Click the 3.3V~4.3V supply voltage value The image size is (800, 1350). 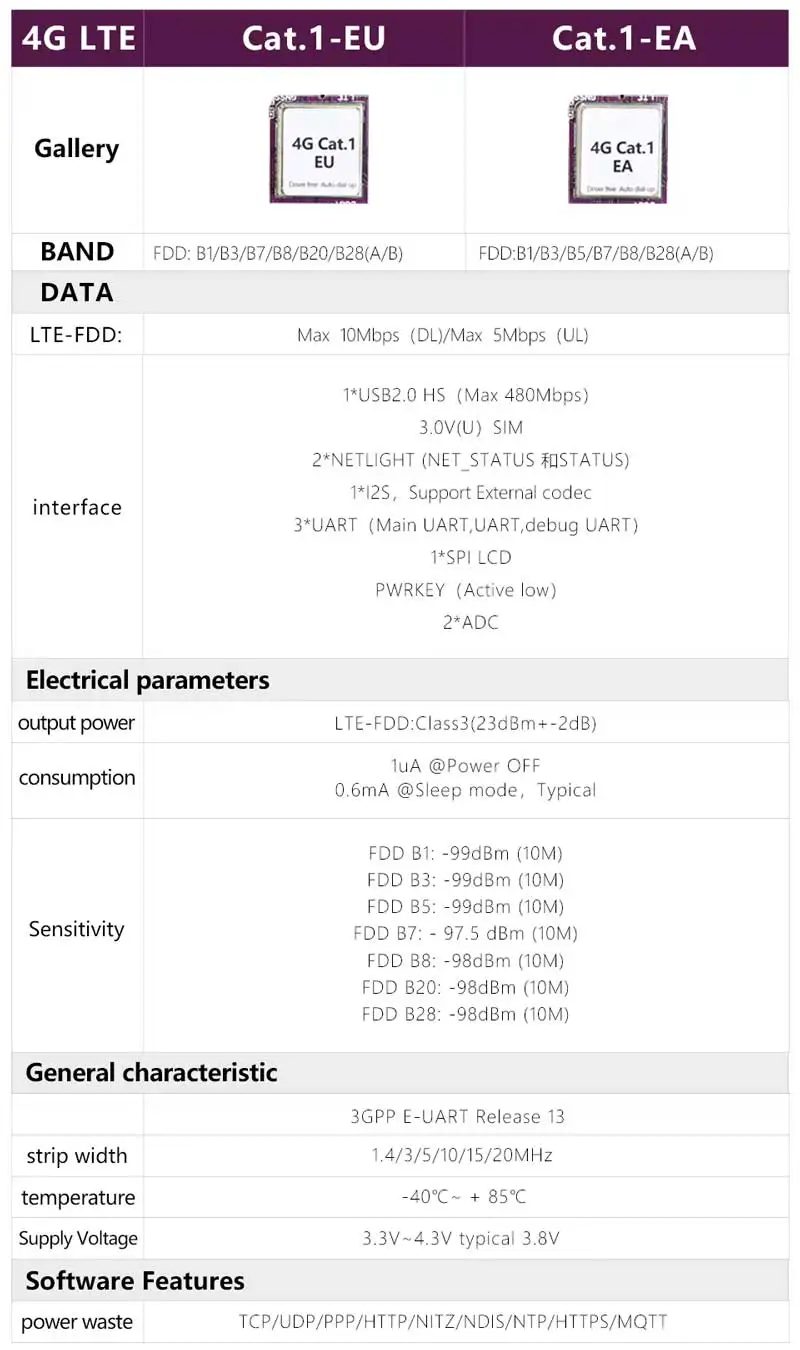tap(461, 1238)
